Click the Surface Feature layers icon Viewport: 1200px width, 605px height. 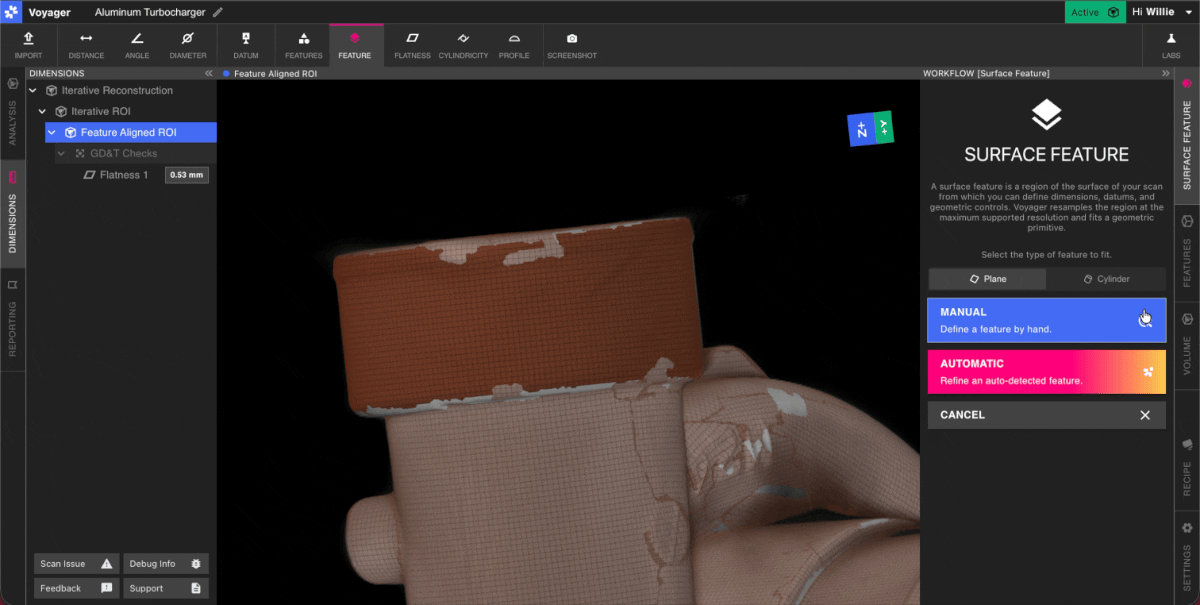[1046, 115]
